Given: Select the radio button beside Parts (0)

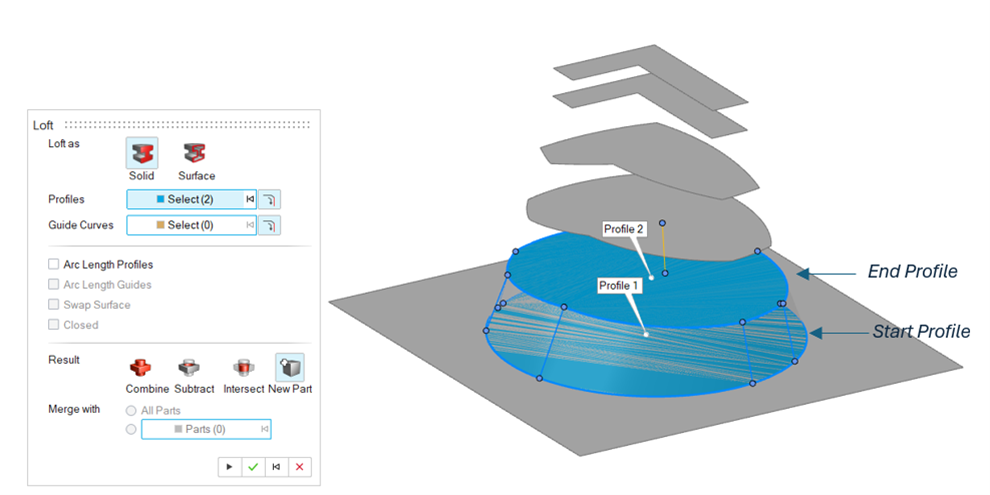Looking at the screenshot, I should click(x=131, y=430).
